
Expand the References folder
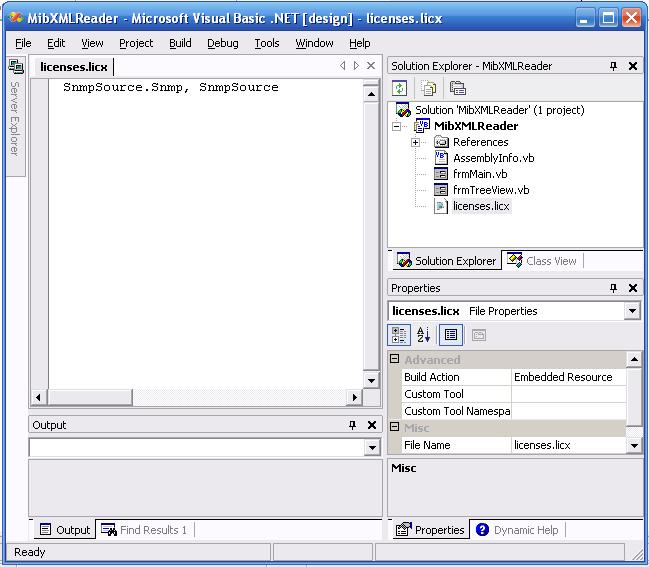(415, 142)
